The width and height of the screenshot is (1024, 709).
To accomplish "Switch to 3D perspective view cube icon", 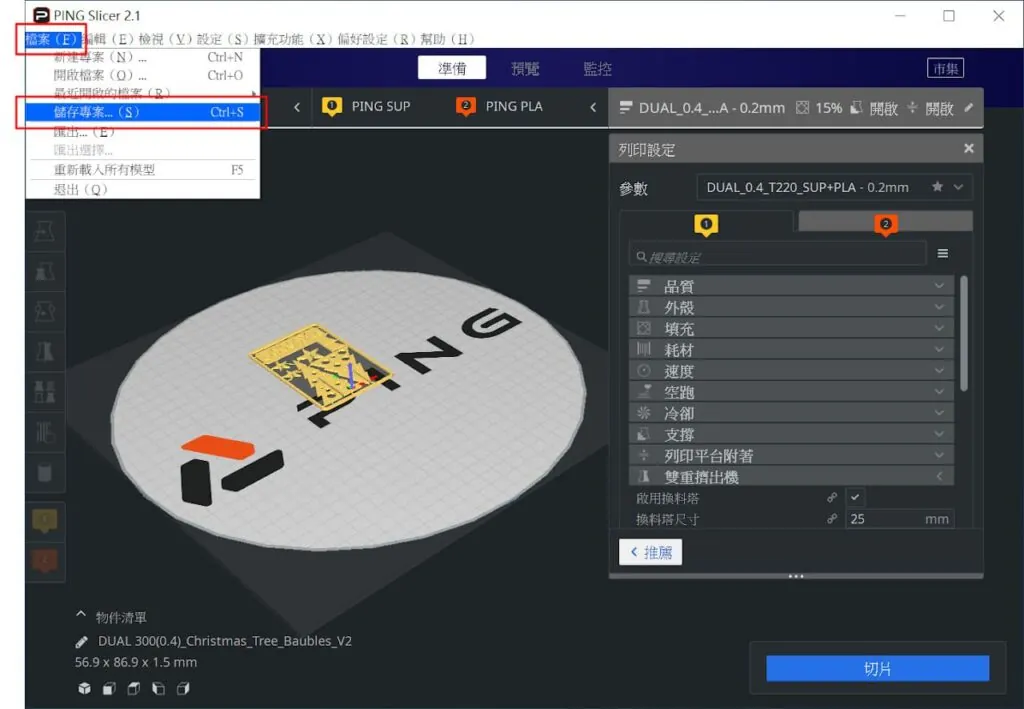I will pos(84,688).
